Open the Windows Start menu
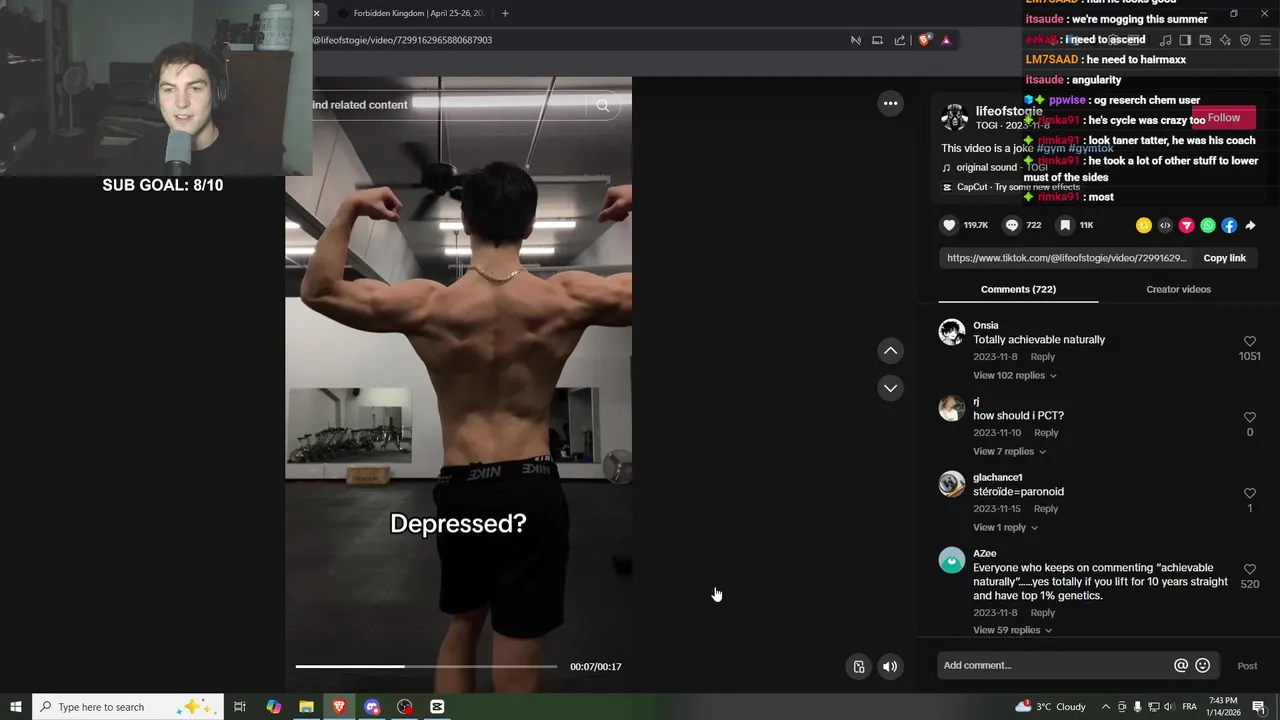This screenshot has width=1280, height=720. point(15,707)
